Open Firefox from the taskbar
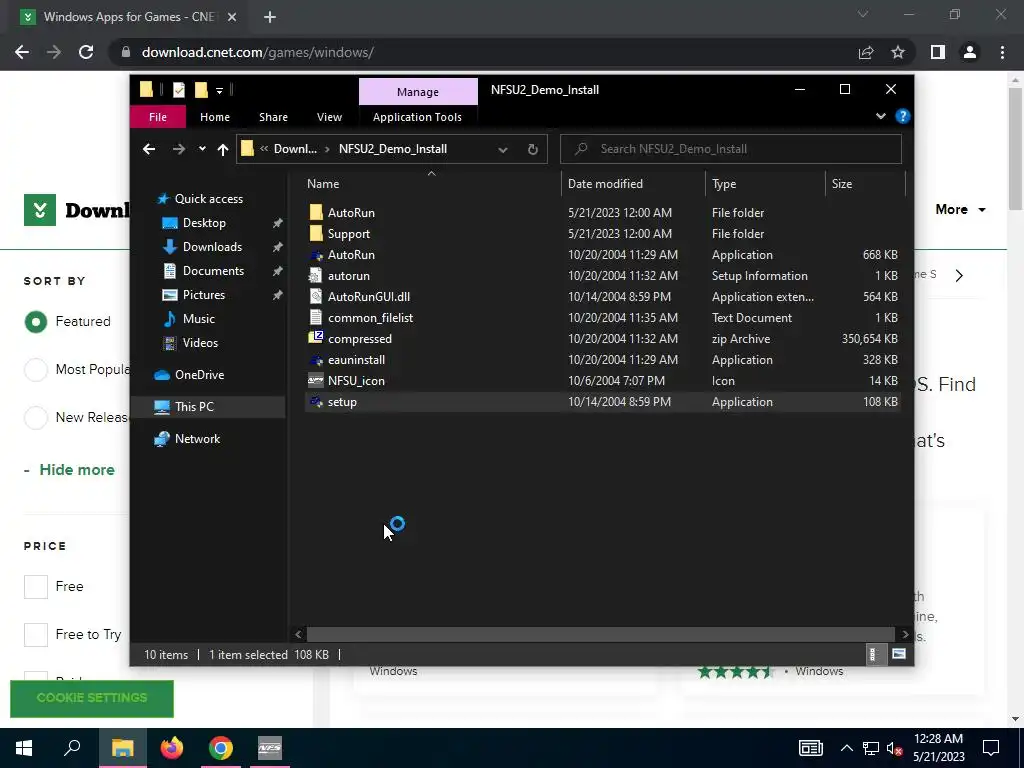The width and height of the screenshot is (1024, 768). point(172,748)
